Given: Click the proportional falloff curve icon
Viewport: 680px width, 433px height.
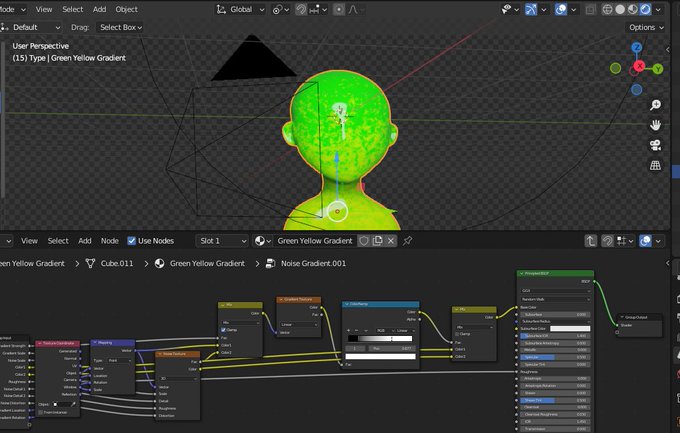Looking at the screenshot, I should [353, 10].
